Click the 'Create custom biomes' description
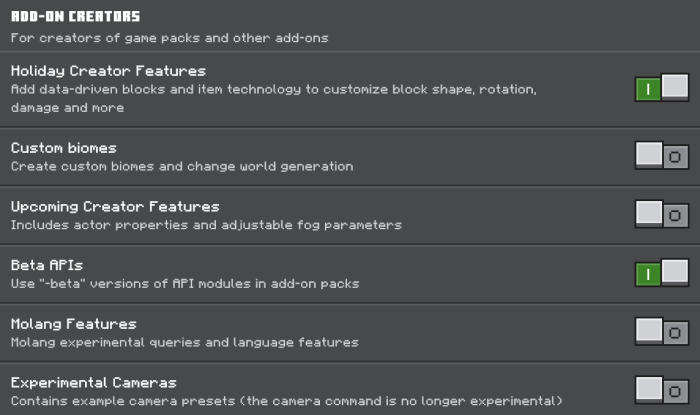 pyautogui.click(x=181, y=166)
